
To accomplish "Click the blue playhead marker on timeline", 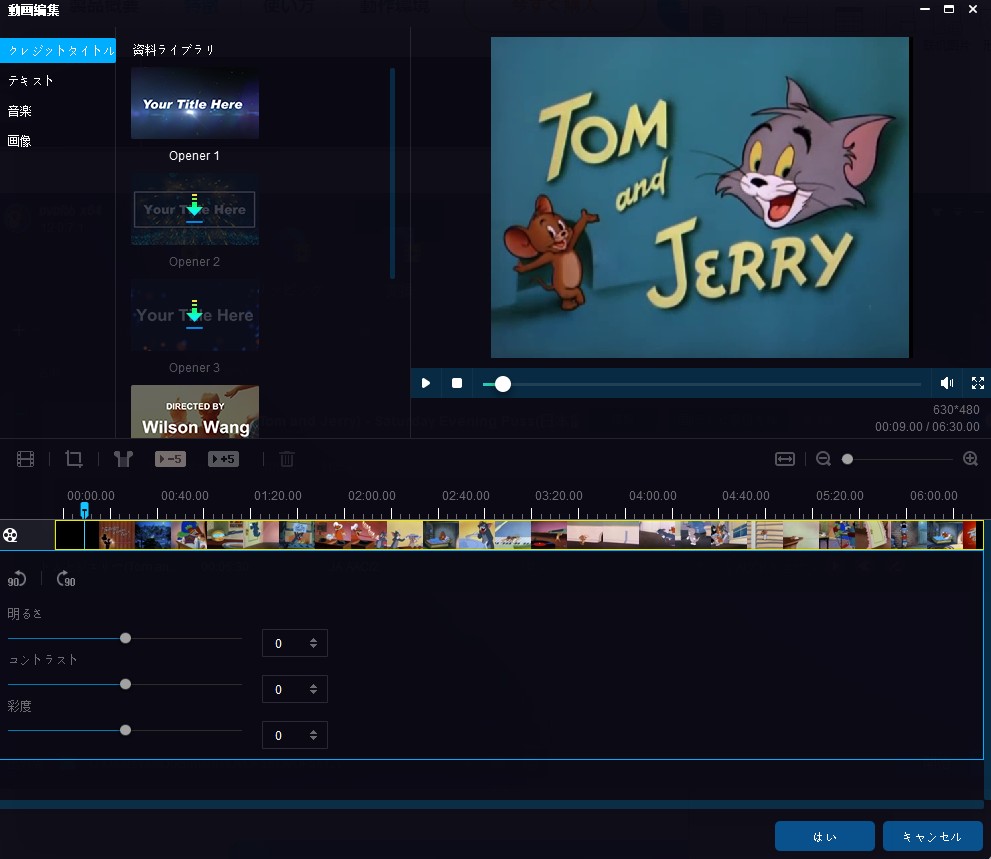I will 85,509.
